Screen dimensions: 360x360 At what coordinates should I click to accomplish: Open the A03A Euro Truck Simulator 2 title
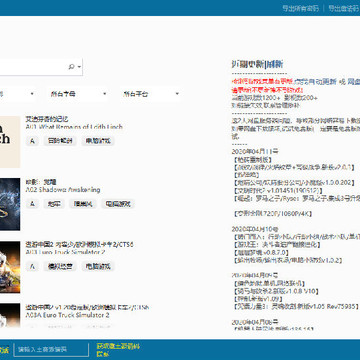pos(67,315)
